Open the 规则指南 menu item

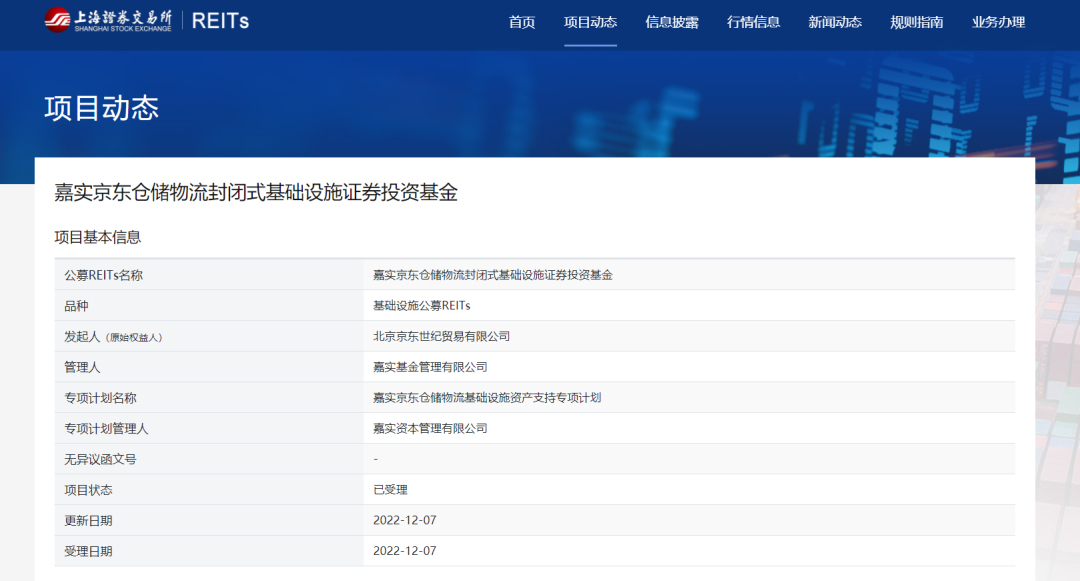(x=917, y=22)
